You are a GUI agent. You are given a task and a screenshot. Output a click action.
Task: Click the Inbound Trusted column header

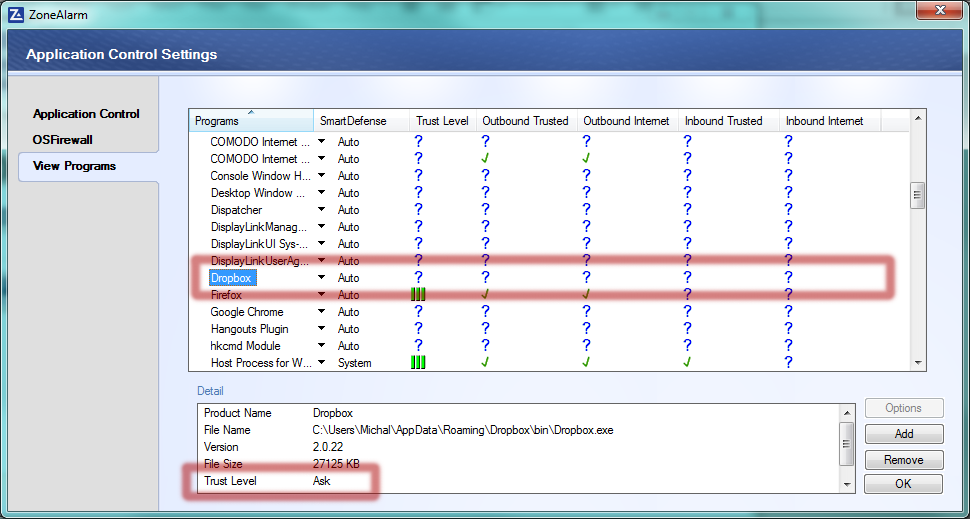pyautogui.click(x=728, y=121)
